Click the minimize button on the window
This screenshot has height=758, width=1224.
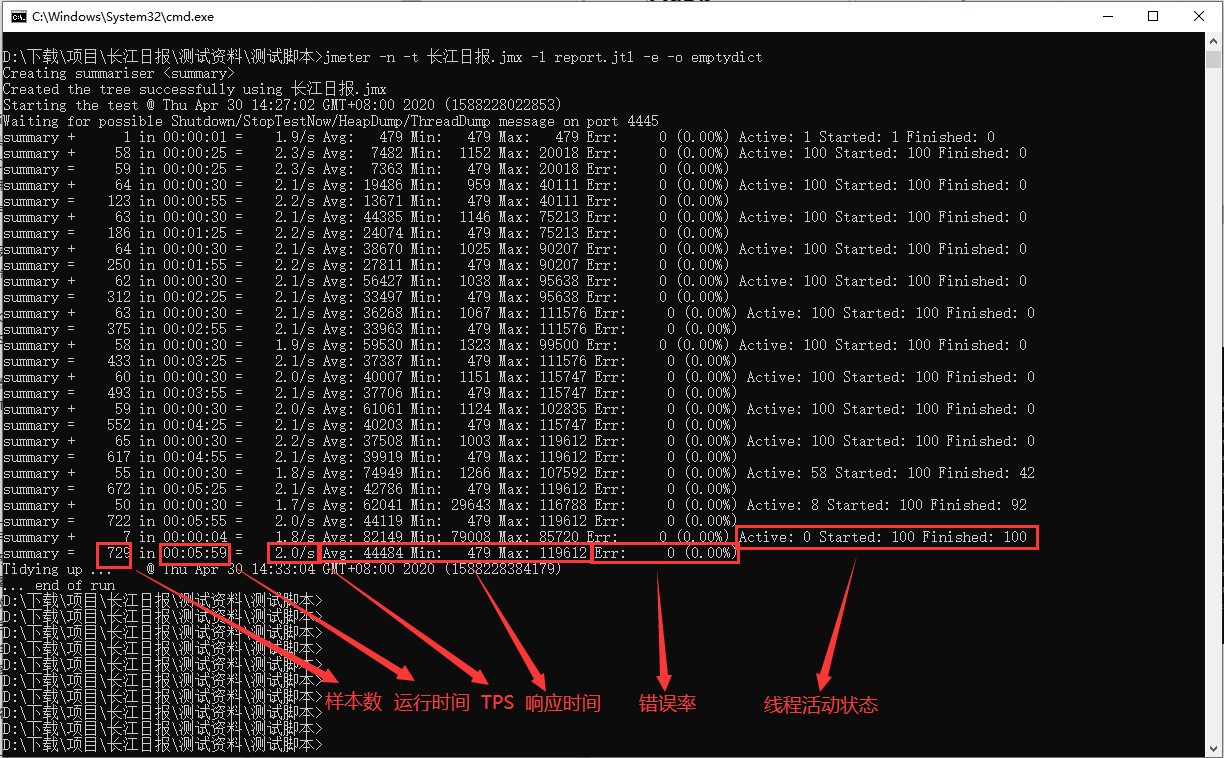[1110, 16]
